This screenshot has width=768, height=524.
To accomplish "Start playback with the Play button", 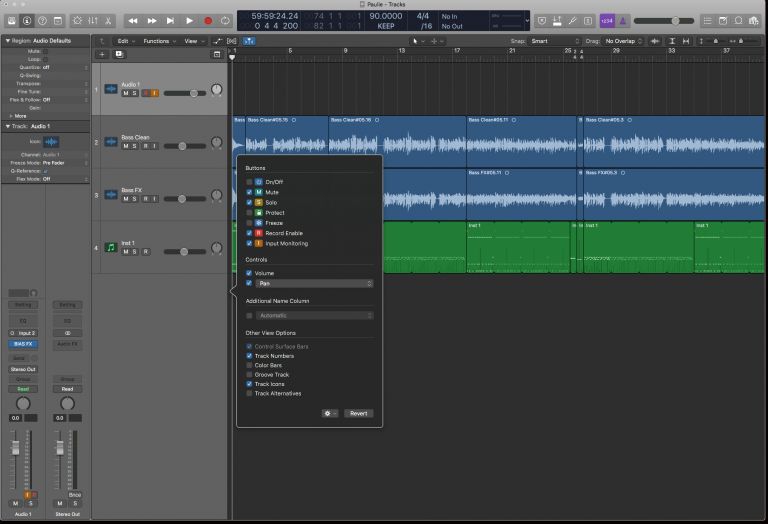I will pos(189,21).
